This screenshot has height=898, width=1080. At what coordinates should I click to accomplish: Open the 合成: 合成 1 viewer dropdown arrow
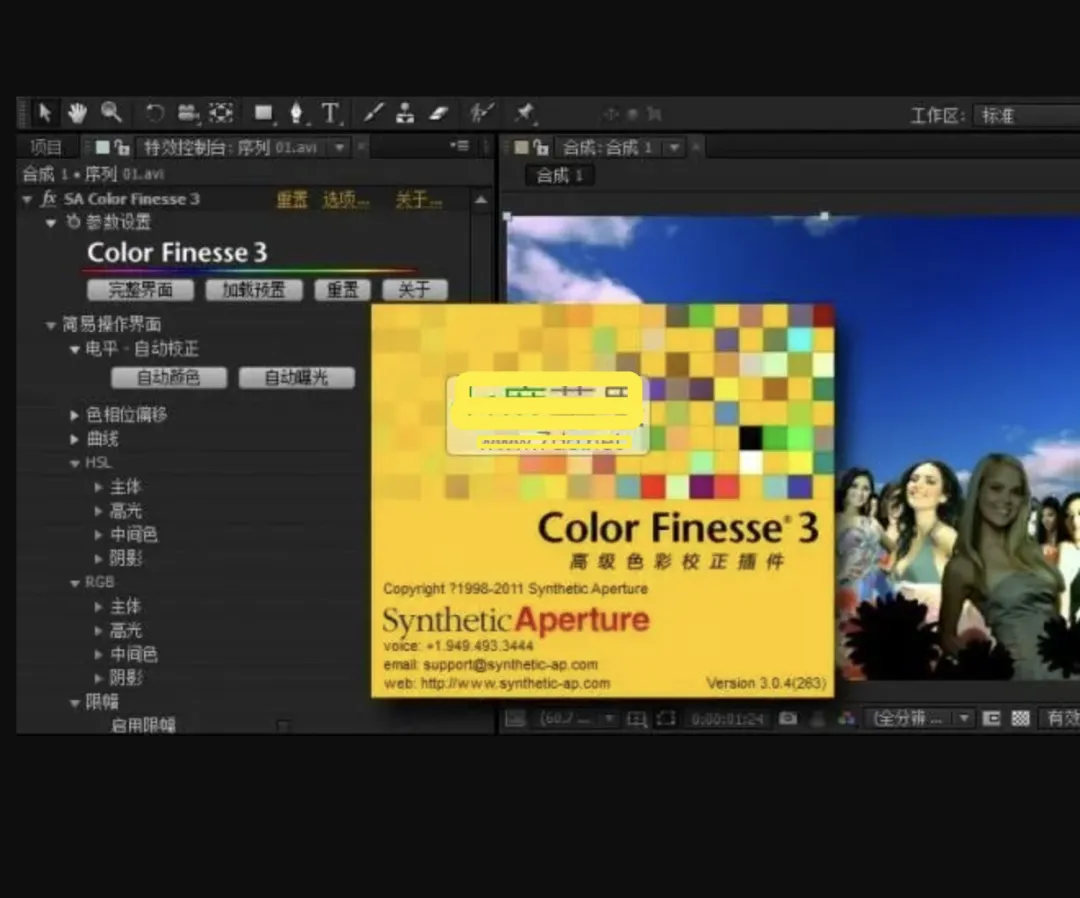point(674,147)
